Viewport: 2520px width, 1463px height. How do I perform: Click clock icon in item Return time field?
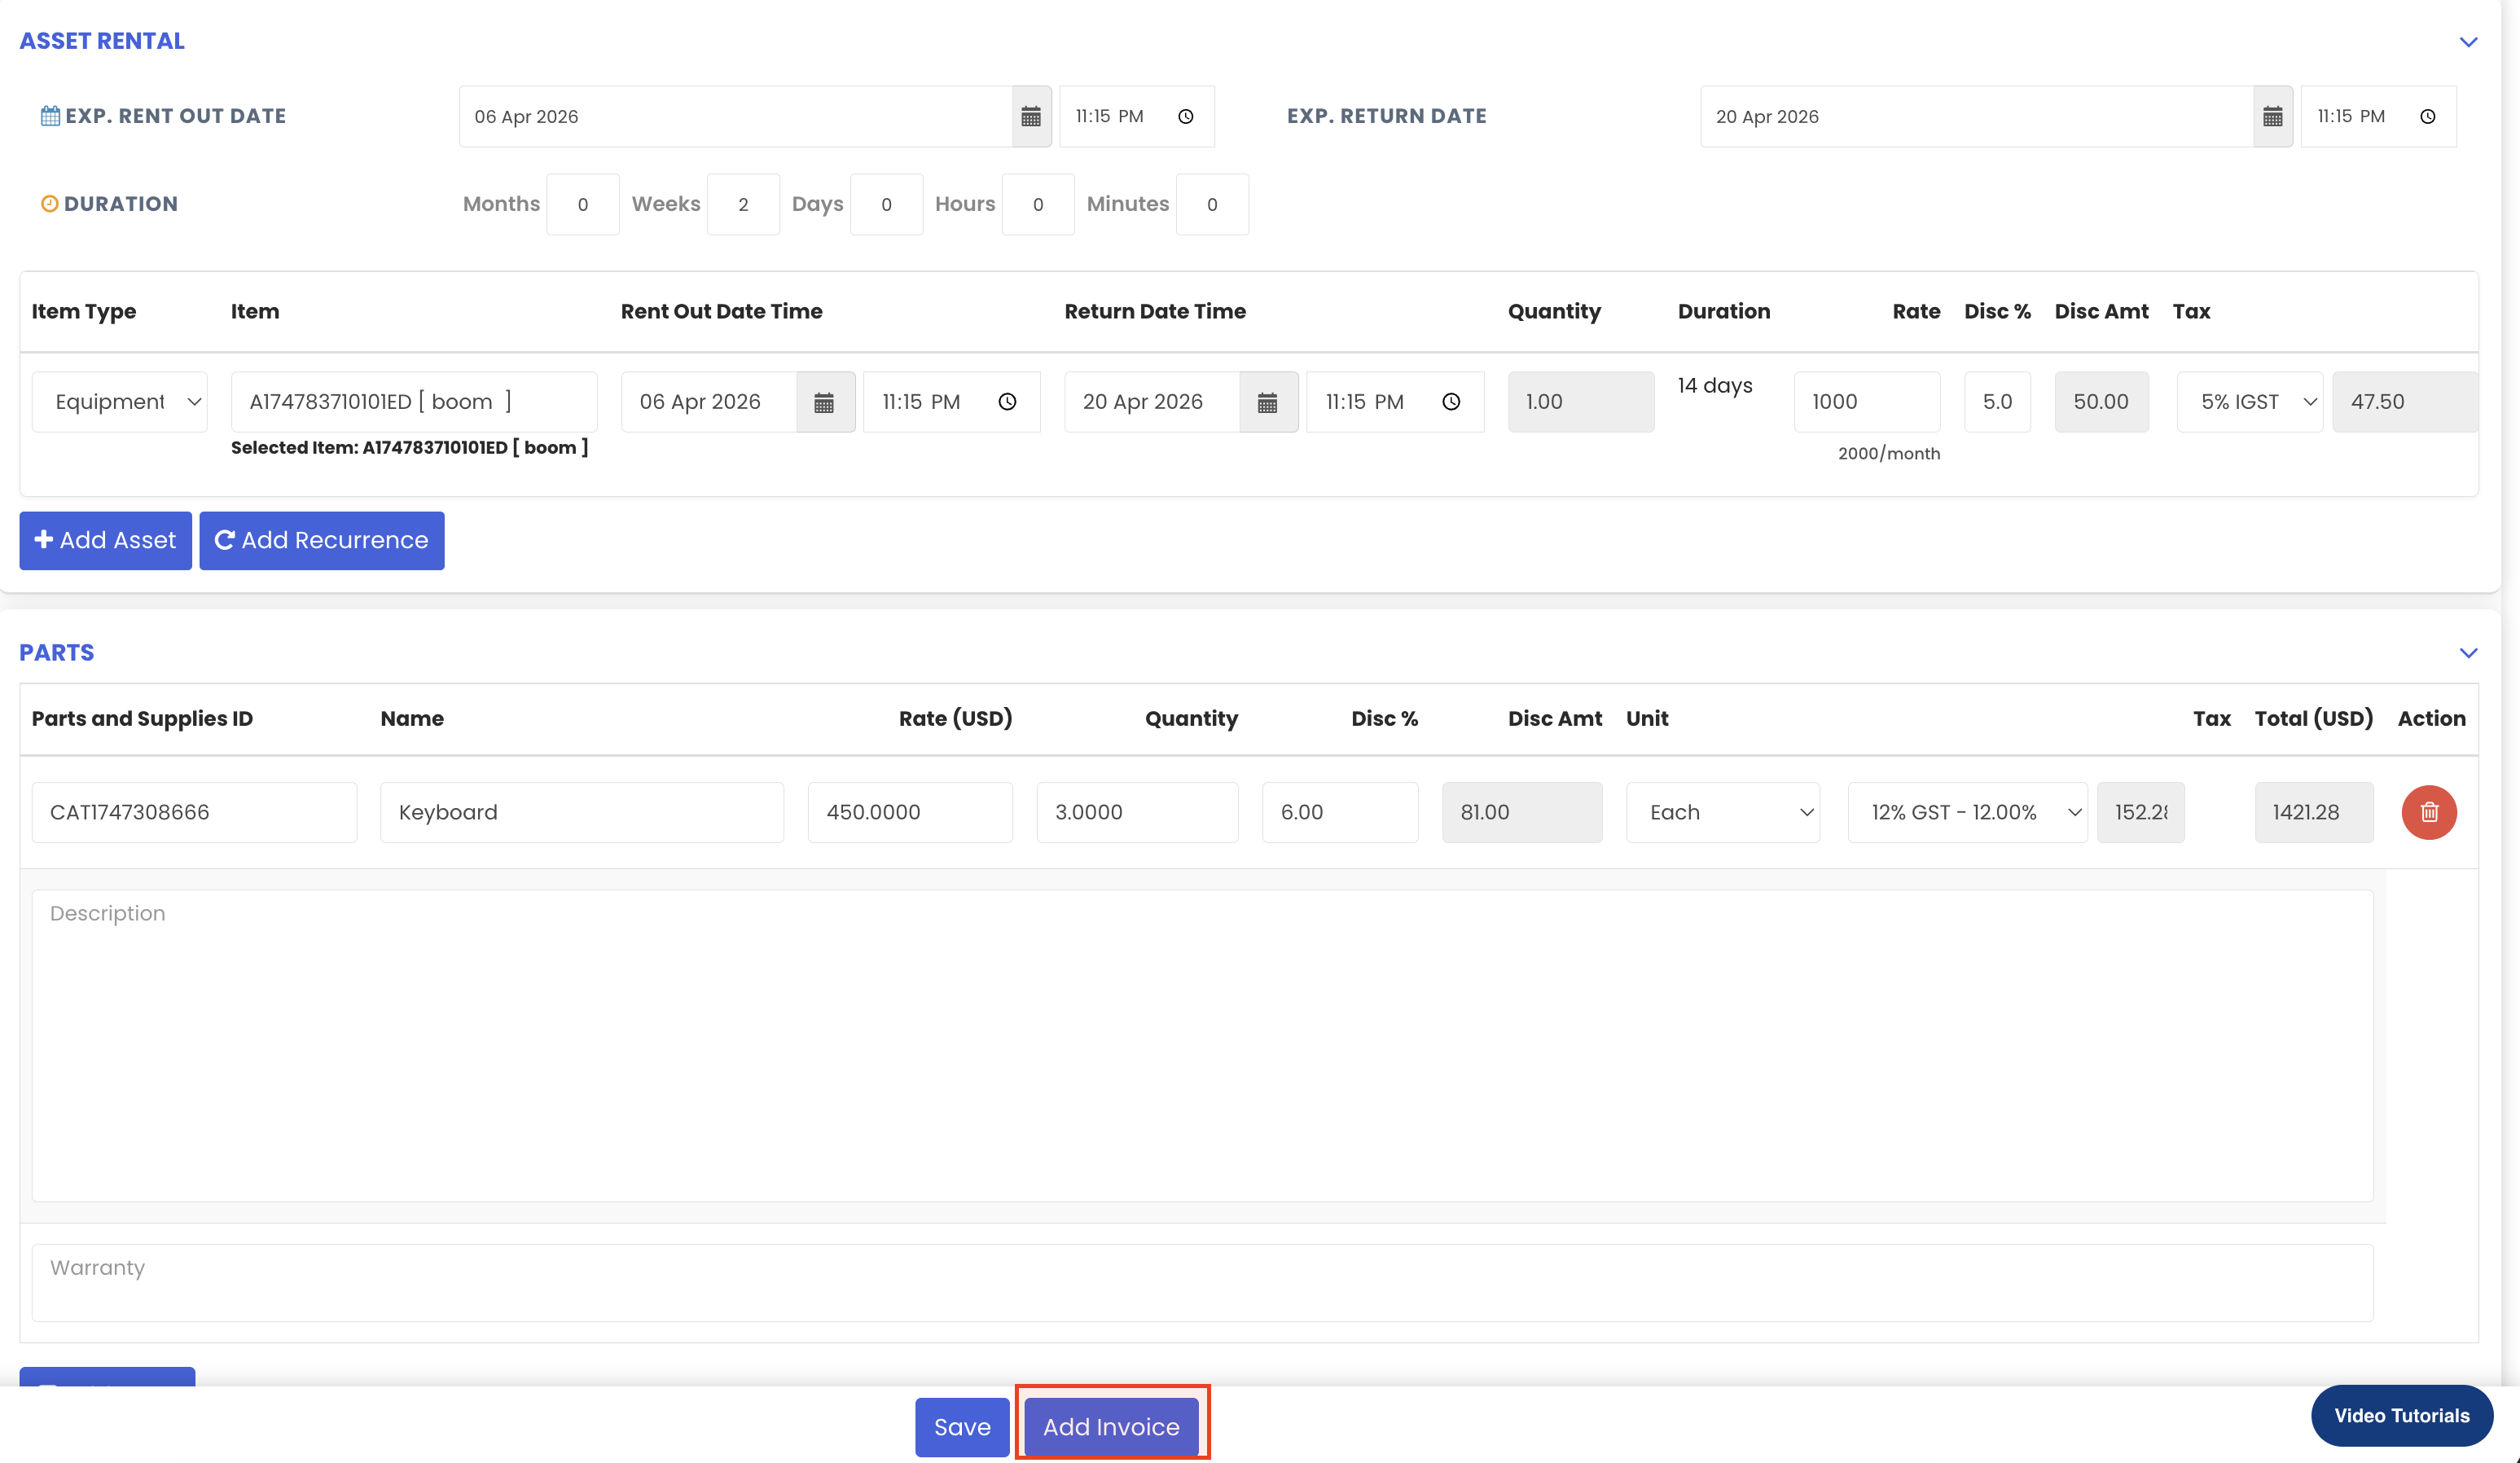point(1450,402)
